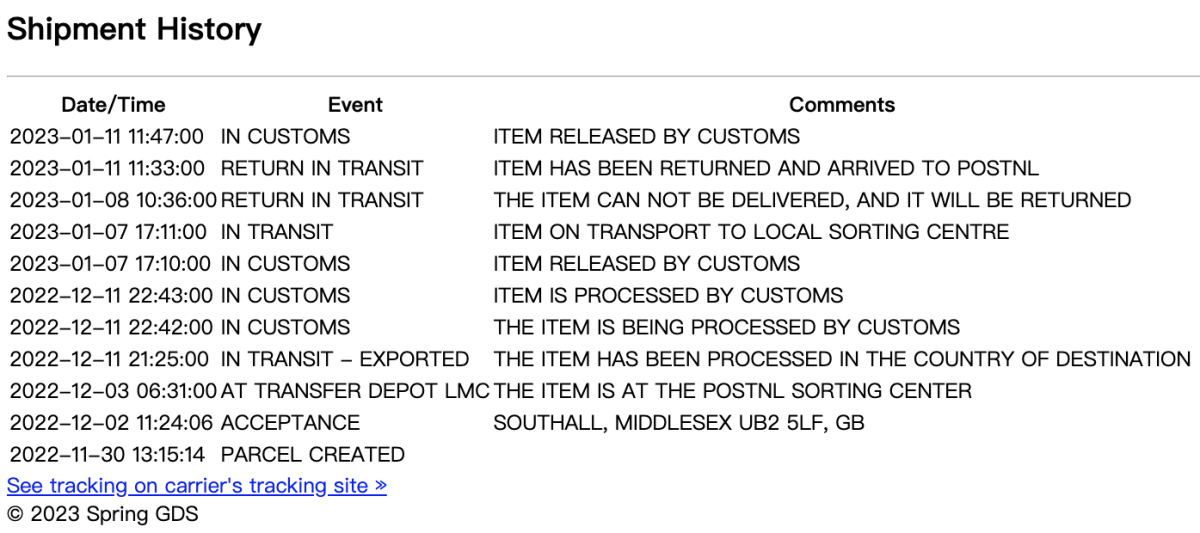Select the Shipment History heading
1200x533 pixels.
click(134, 30)
